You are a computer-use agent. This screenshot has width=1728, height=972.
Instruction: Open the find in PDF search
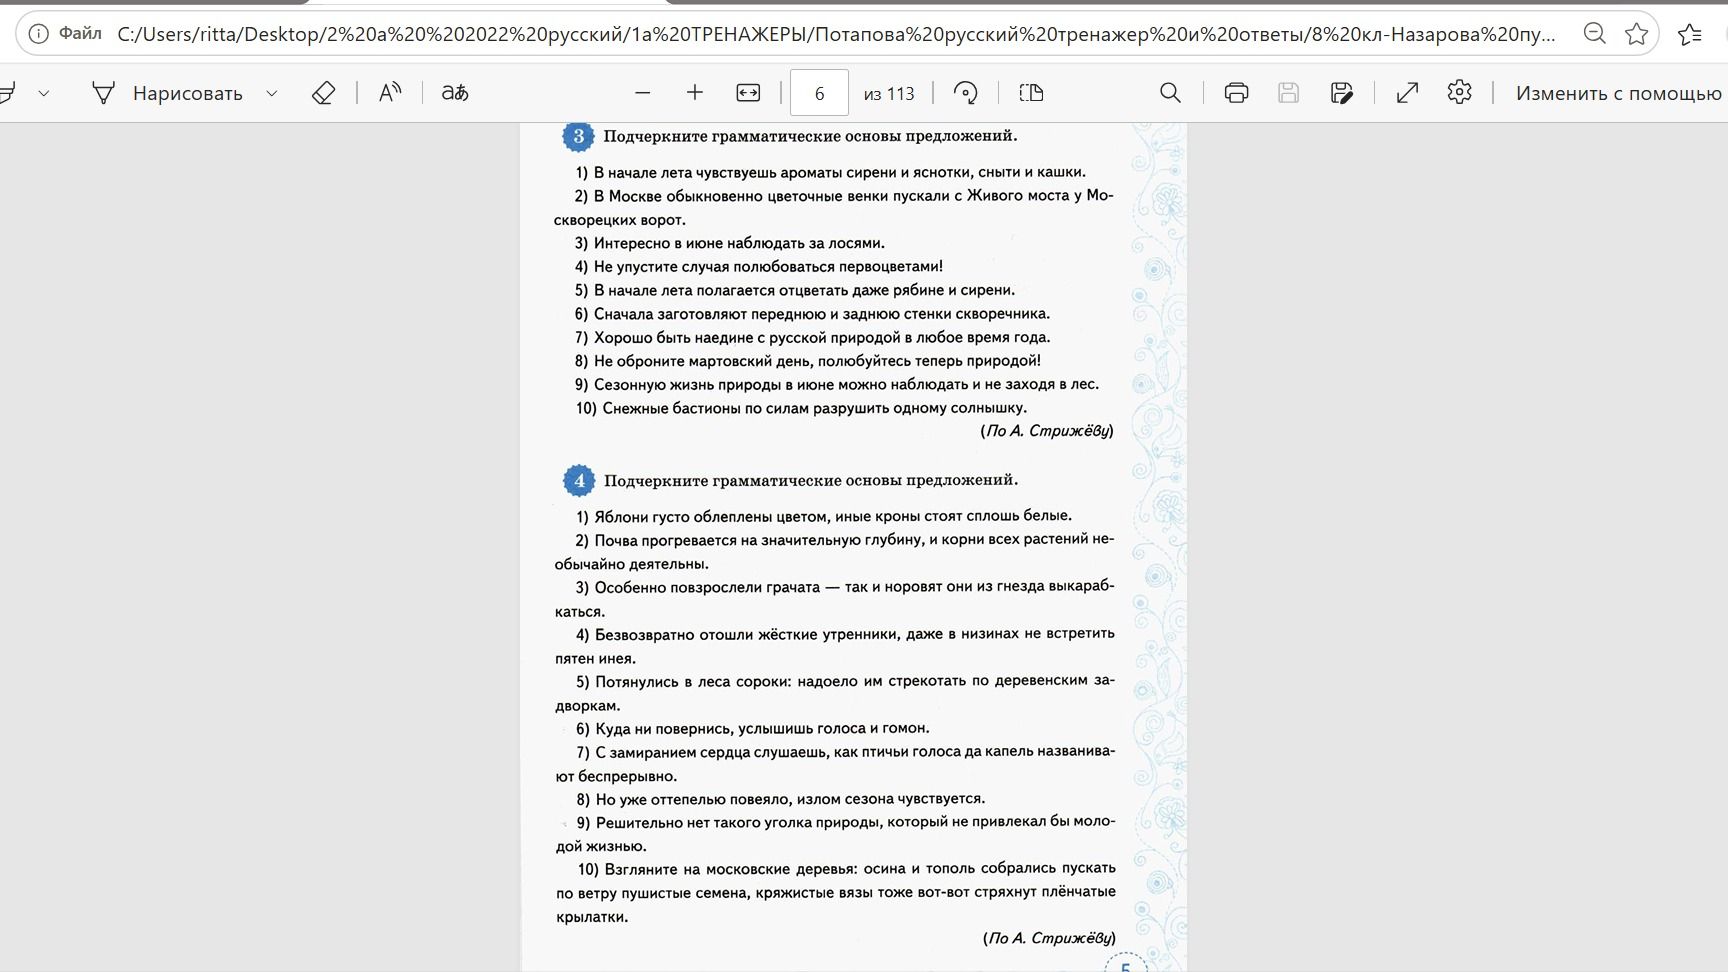(1170, 93)
